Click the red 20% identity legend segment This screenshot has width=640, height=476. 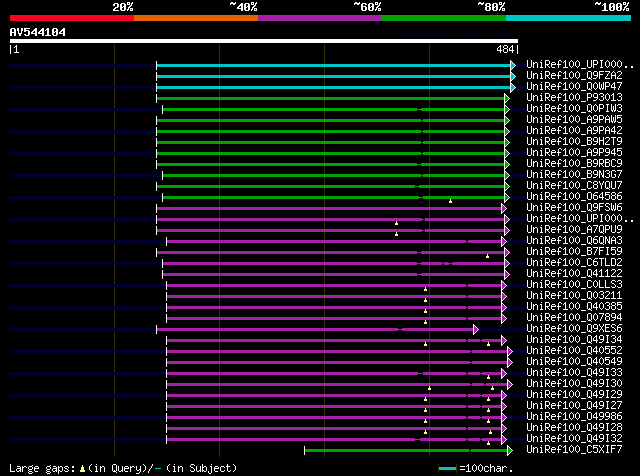point(72,18)
